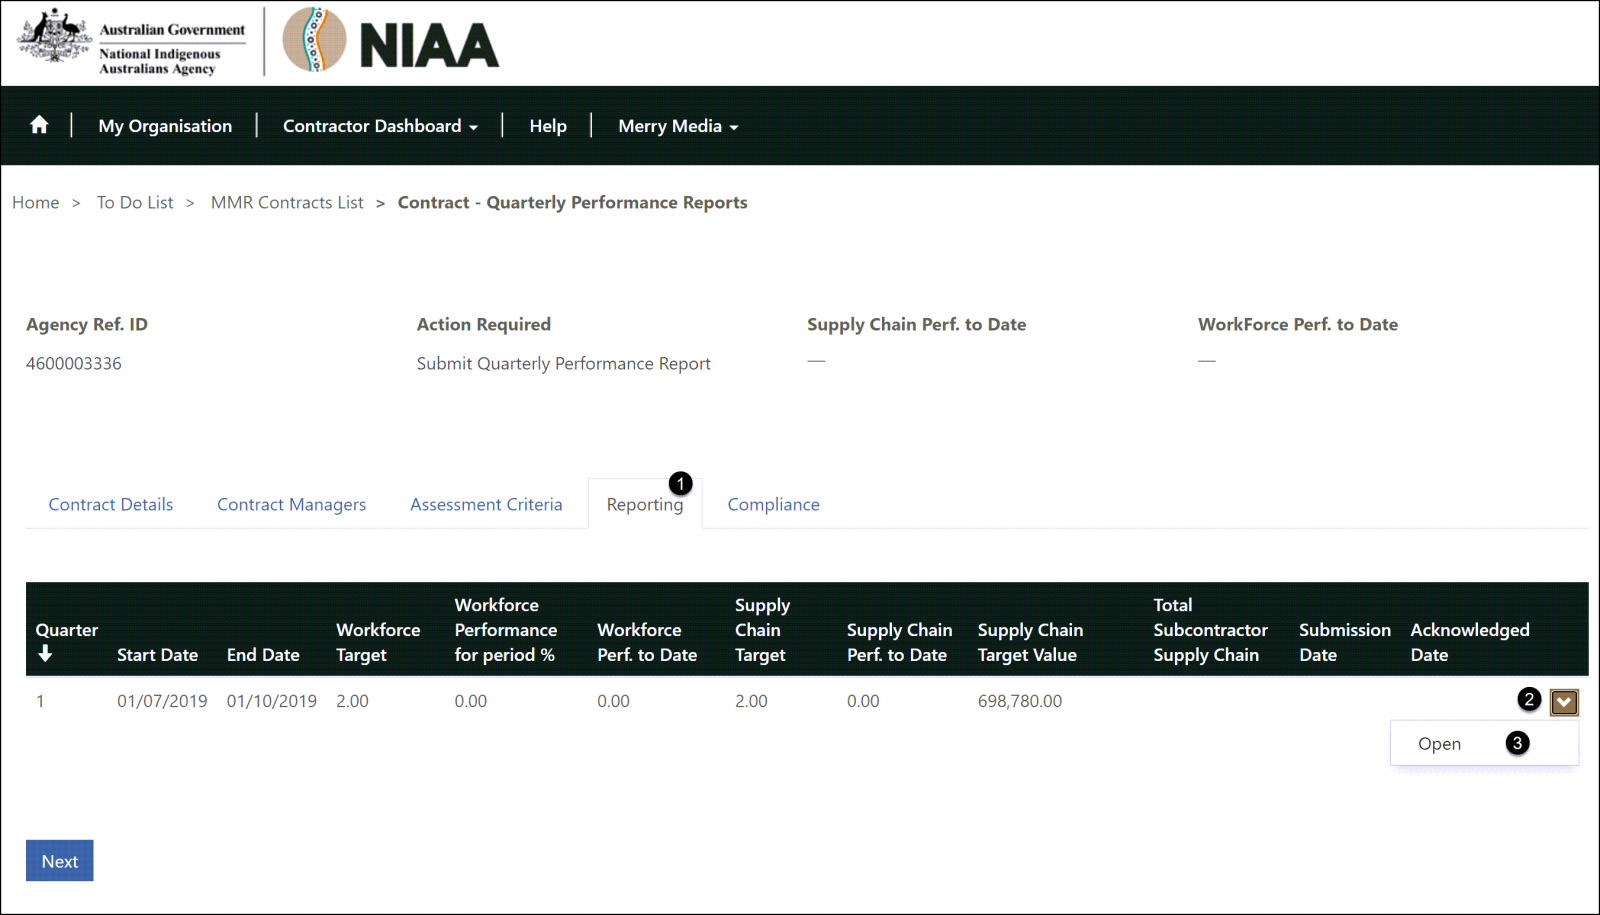This screenshot has width=1600, height=915.
Task: Click target value cell 698,780.00
Action: (x=1020, y=702)
